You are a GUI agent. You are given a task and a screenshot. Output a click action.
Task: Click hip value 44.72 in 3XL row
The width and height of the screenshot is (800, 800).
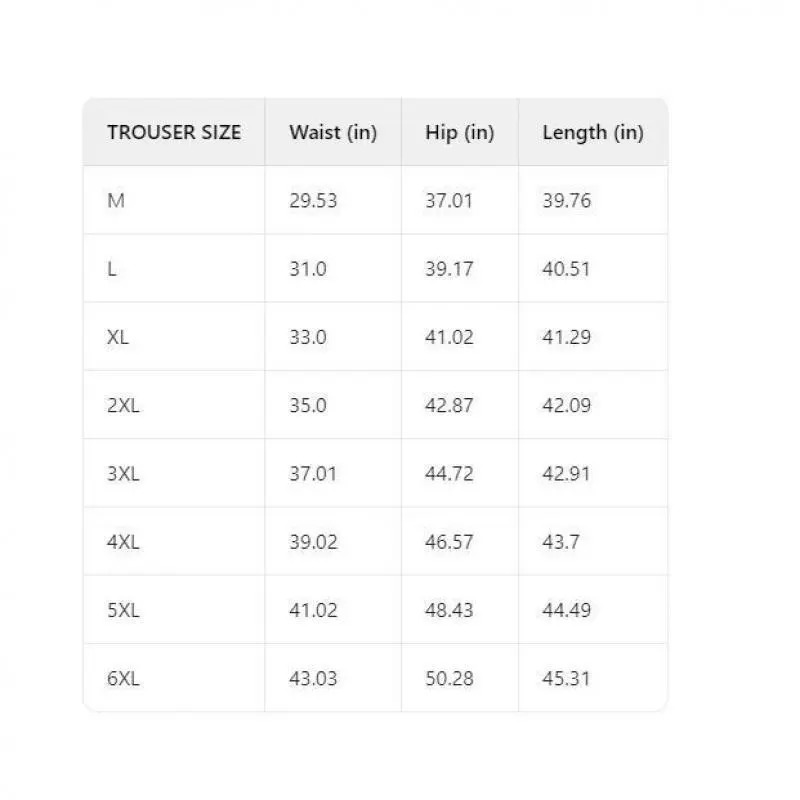click(x=449, y=473)
